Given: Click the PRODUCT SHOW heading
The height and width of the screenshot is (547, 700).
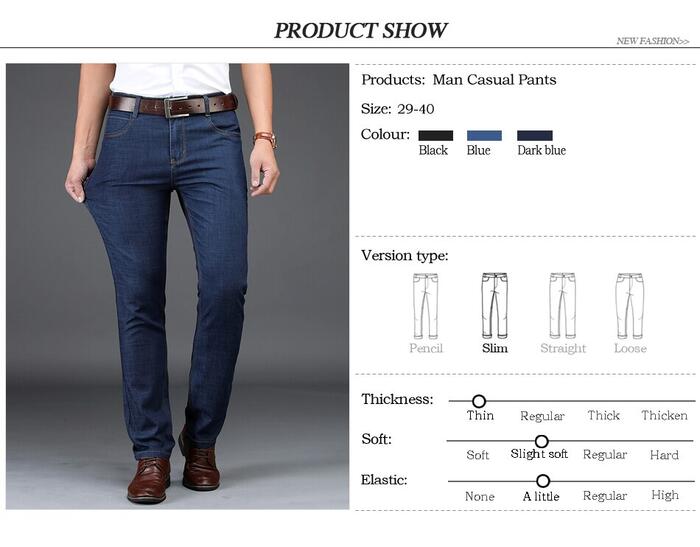Looking at the screenshot, I should click(x=360, y=30).
